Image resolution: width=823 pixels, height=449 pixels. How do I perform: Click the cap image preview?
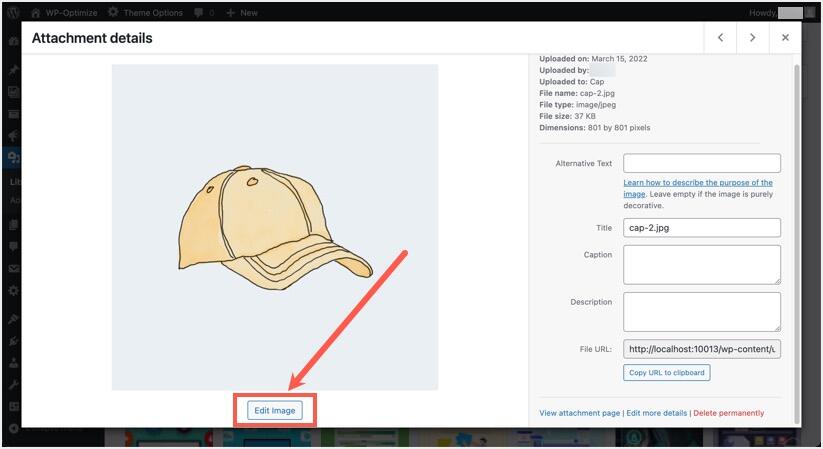tap(274, 227)
